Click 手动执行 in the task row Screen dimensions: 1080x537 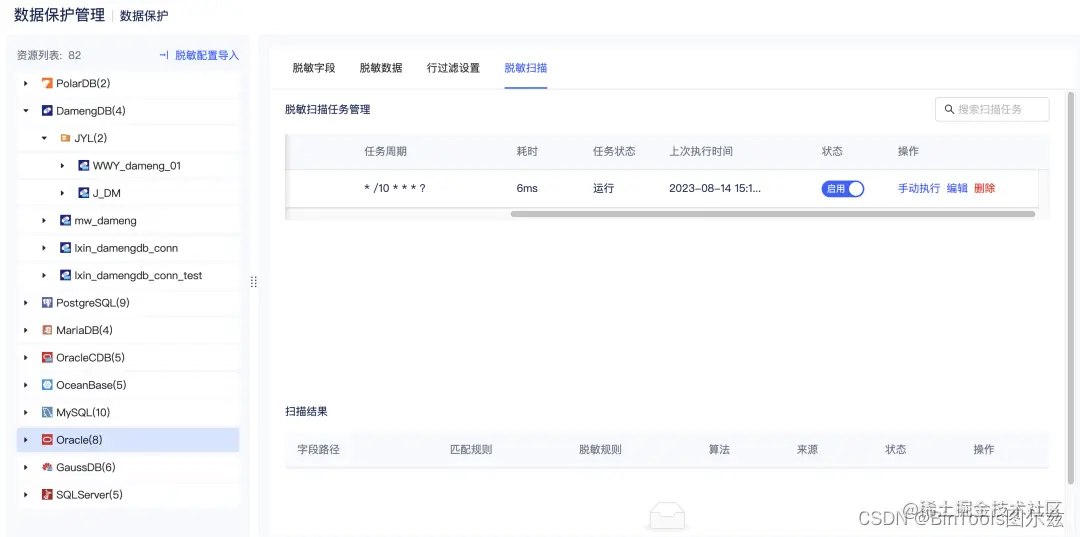pos(919,189)
